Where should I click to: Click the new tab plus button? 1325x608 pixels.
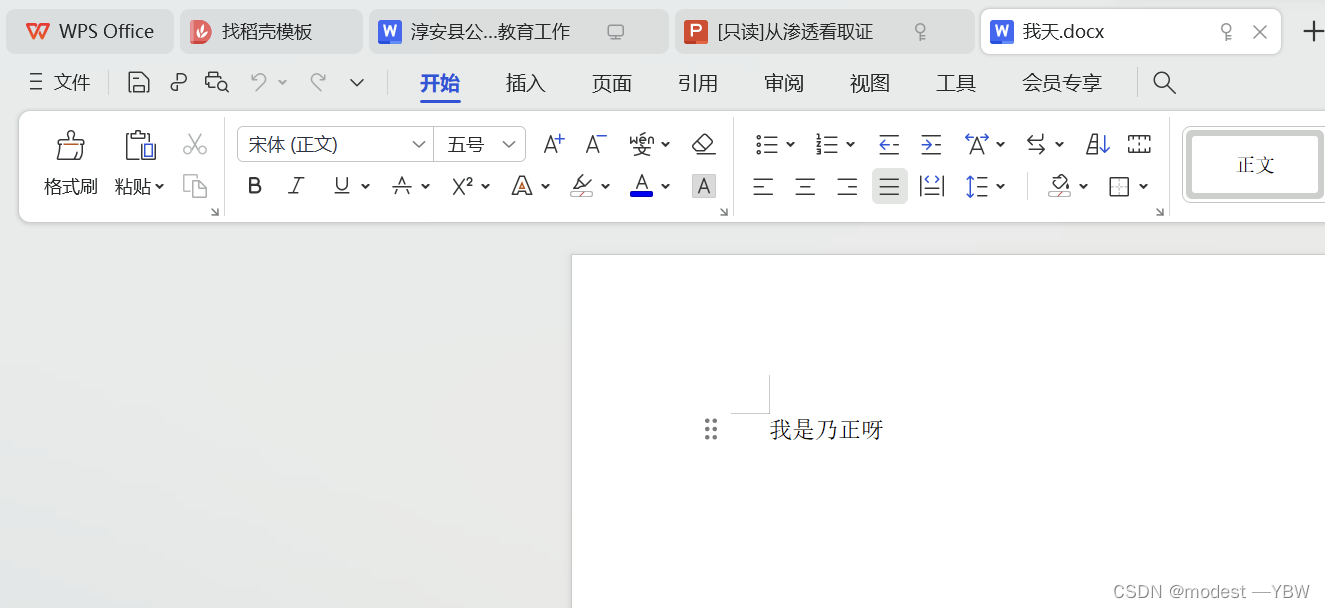coord(1313,32)
